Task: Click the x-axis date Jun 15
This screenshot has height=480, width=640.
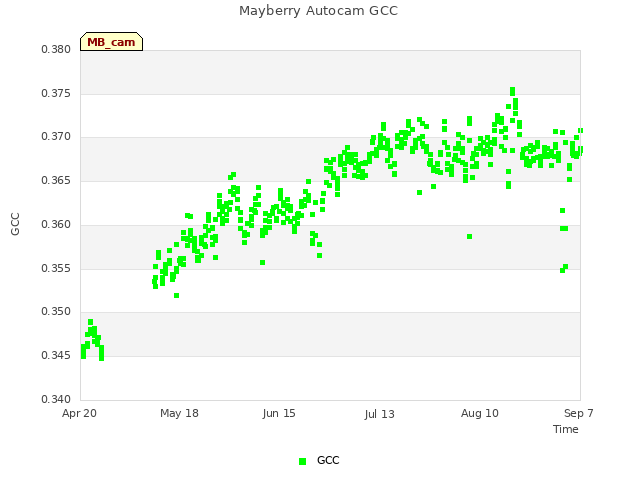Action: [x=279, y=413]
